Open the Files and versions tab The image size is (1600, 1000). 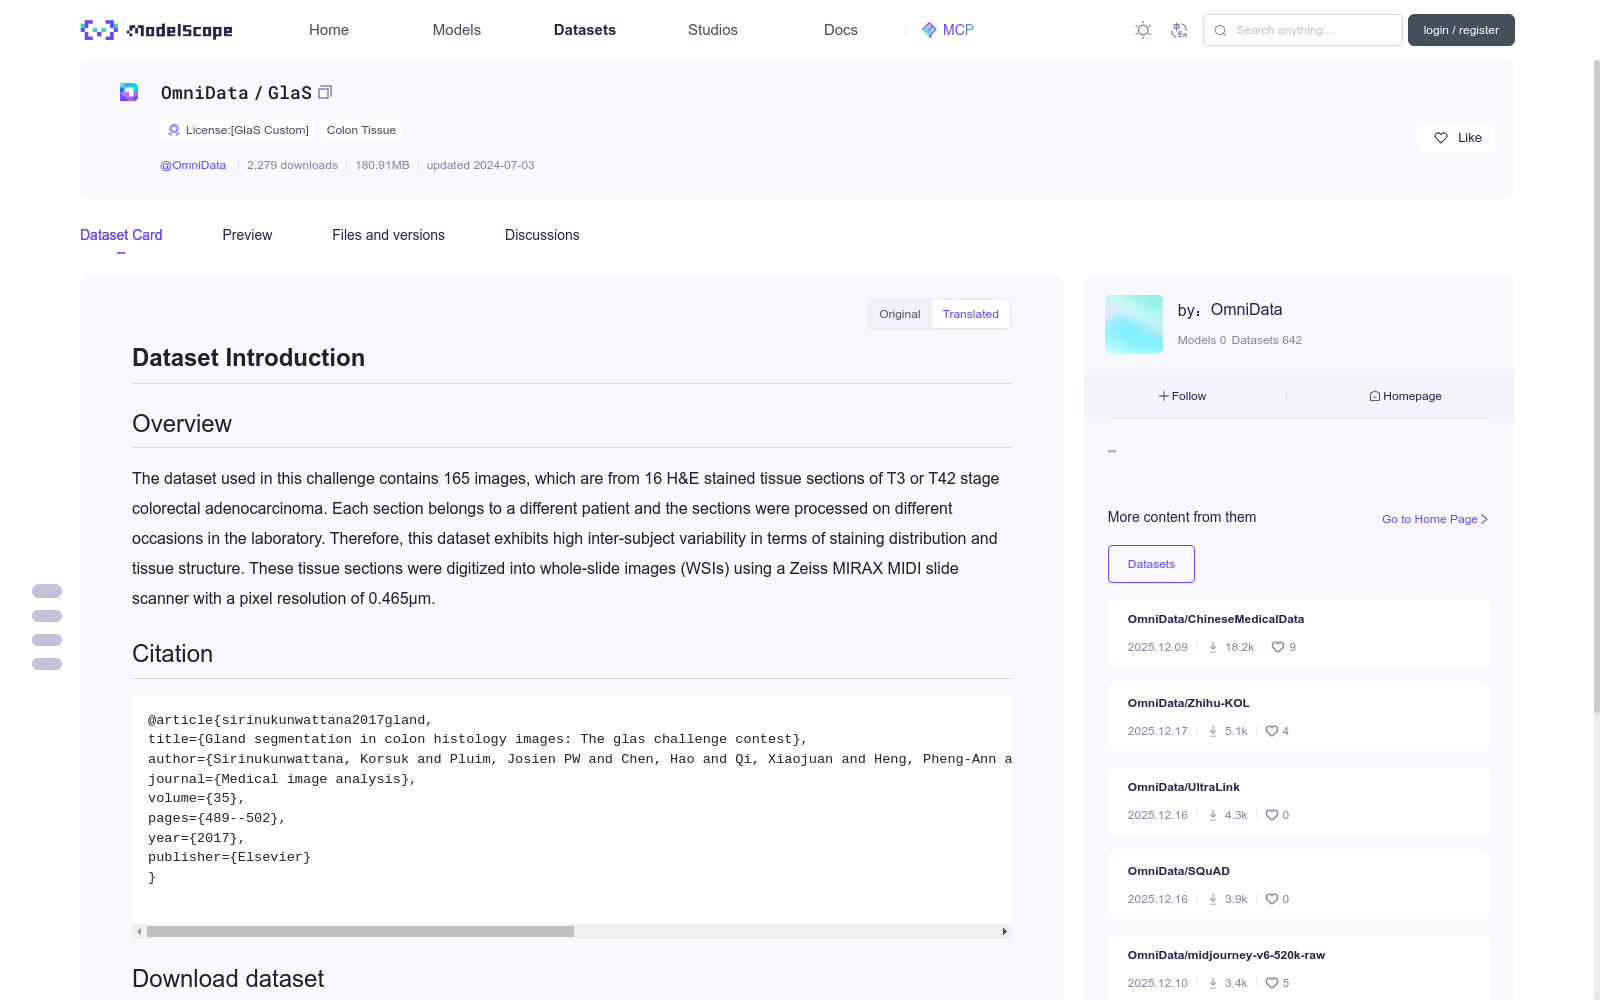[388, 235]
